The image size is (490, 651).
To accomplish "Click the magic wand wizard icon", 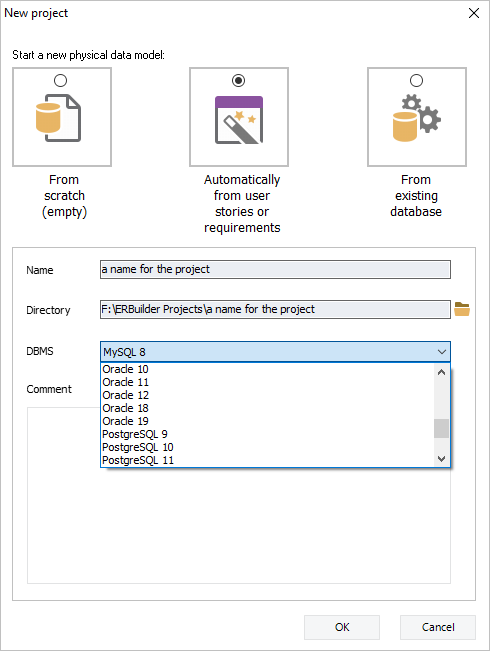I will point(239,120).
